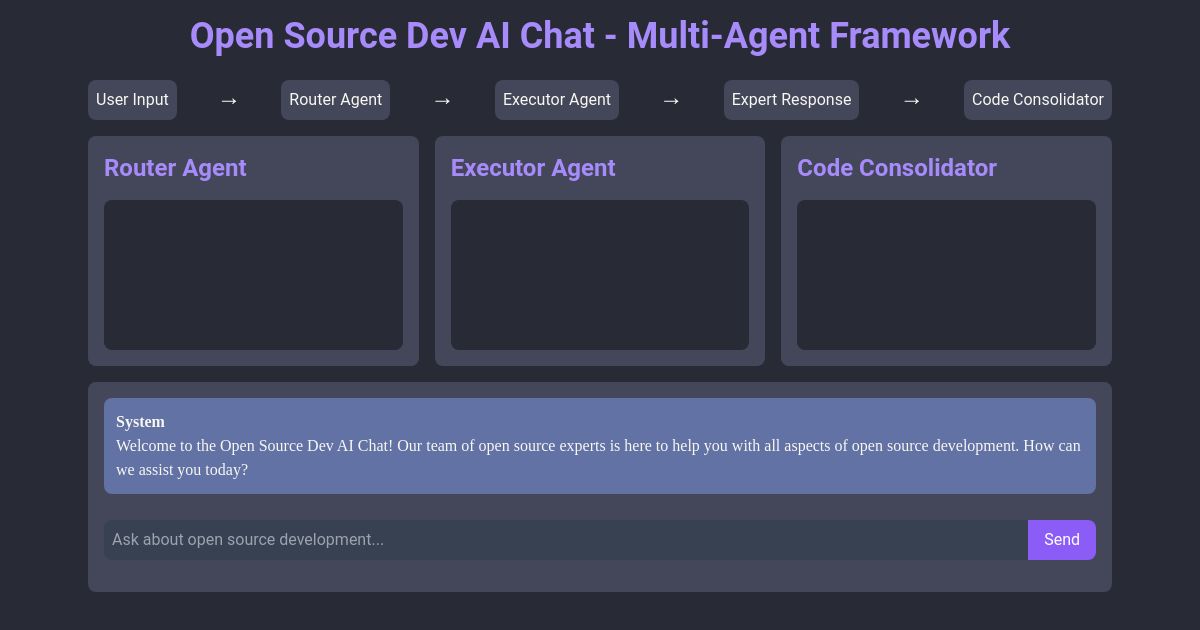The height and width of the screenshot is (630, 1200).
Task: Select the Code Consolidator workflow step chip
Action: tap(1037, 100)
